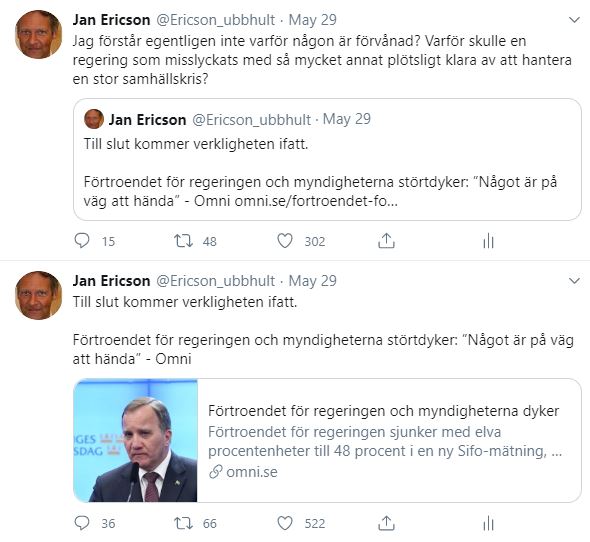This screenshot has width=590, height=542.
Task: Like the second tweet with 522 likes
Action: tap(285, 523)
